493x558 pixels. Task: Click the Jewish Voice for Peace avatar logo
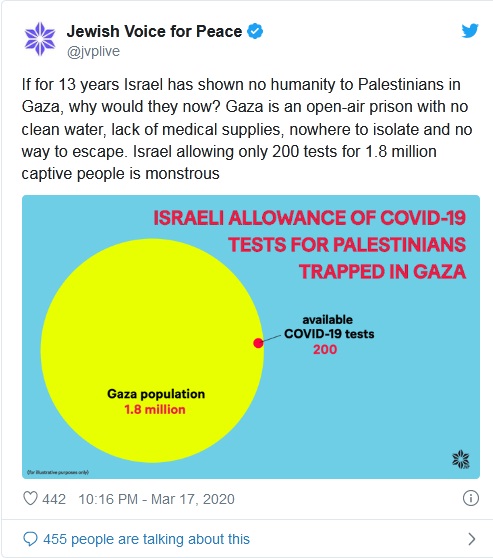(40, 39)
